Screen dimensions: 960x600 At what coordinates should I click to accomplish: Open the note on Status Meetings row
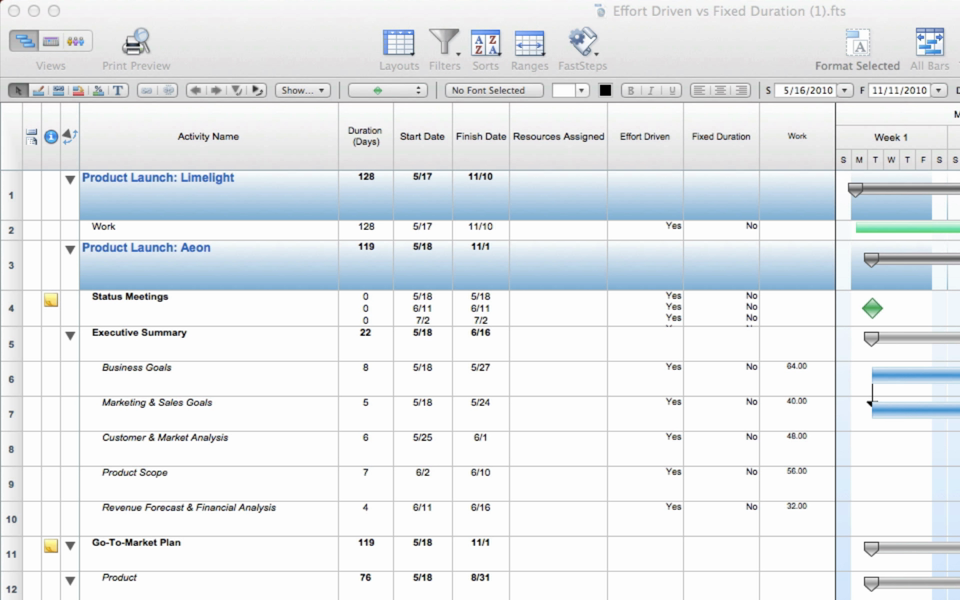click(x=51, y=300)
